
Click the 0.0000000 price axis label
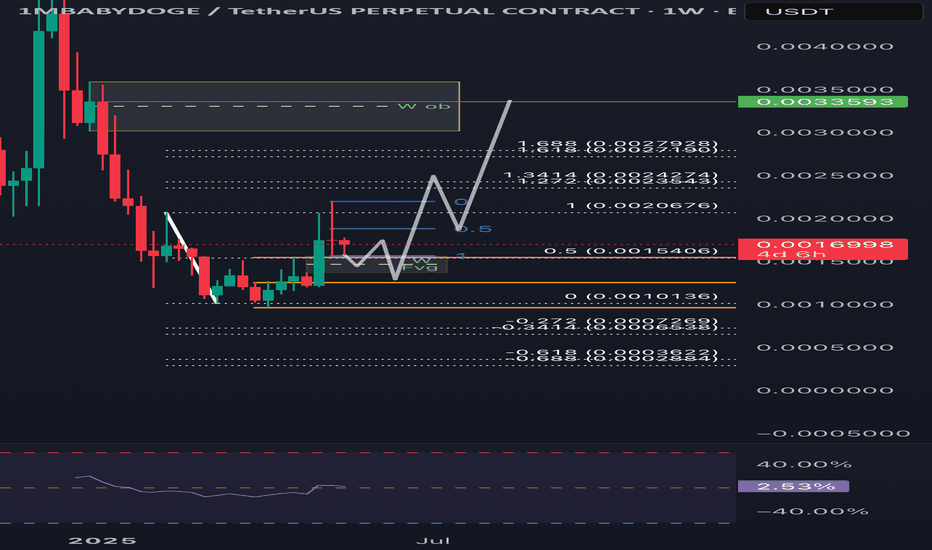click(x=825, y=390)
